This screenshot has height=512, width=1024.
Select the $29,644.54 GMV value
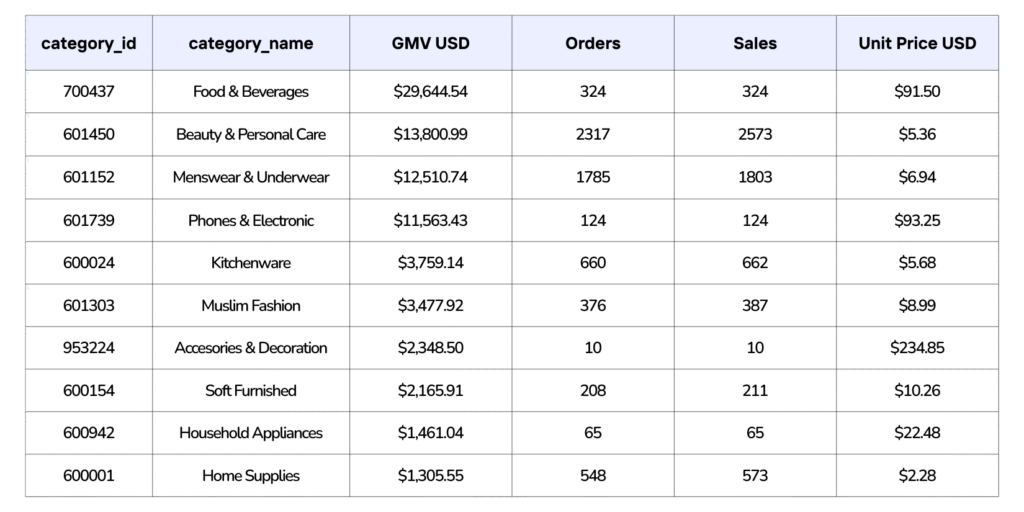(431, 92)
